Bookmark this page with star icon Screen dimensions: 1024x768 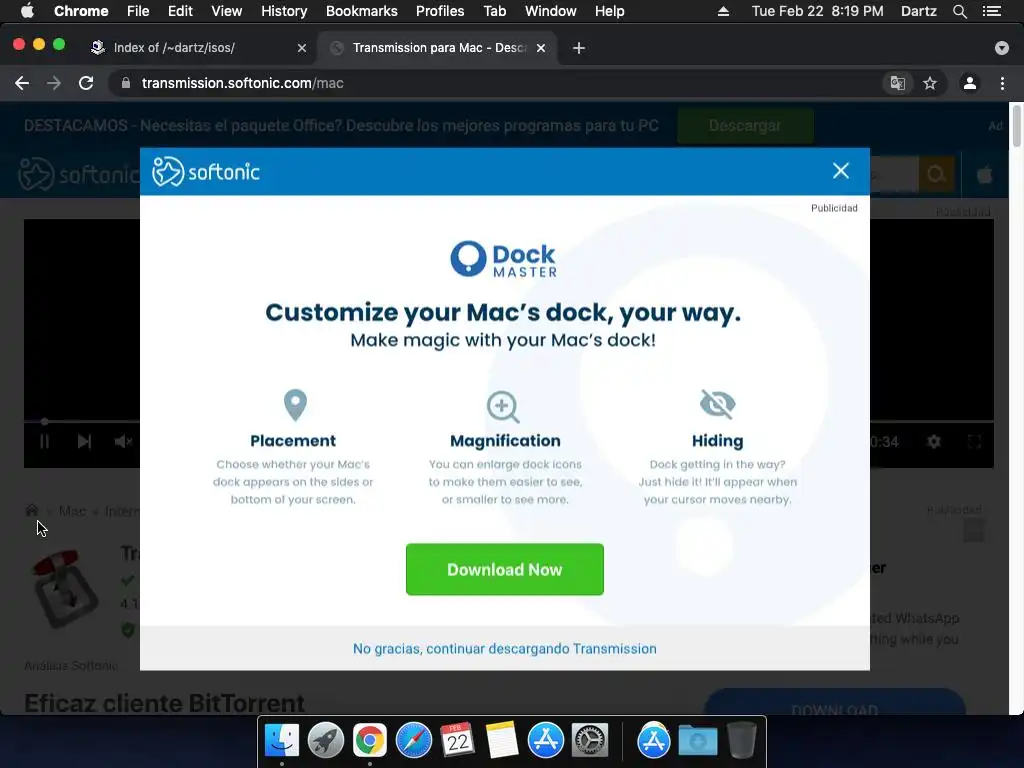pos(930,83)
